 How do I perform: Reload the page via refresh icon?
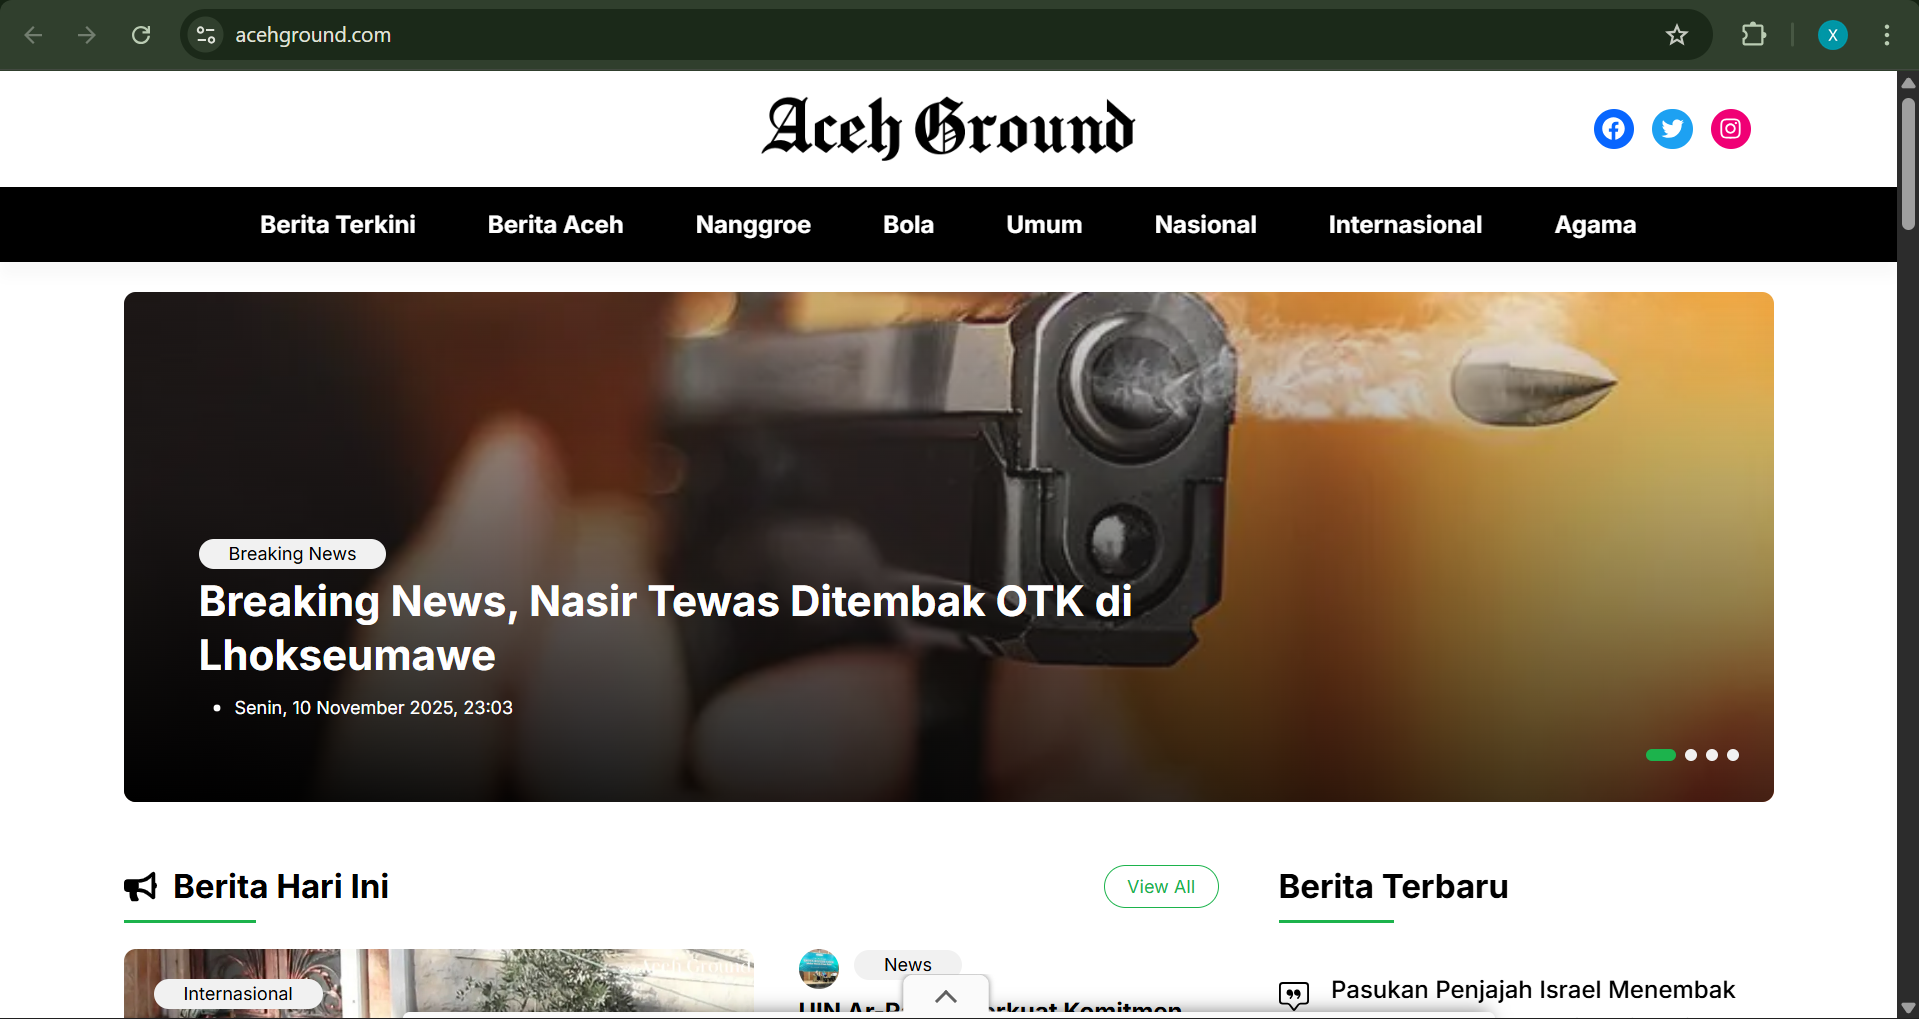point(141,34)
